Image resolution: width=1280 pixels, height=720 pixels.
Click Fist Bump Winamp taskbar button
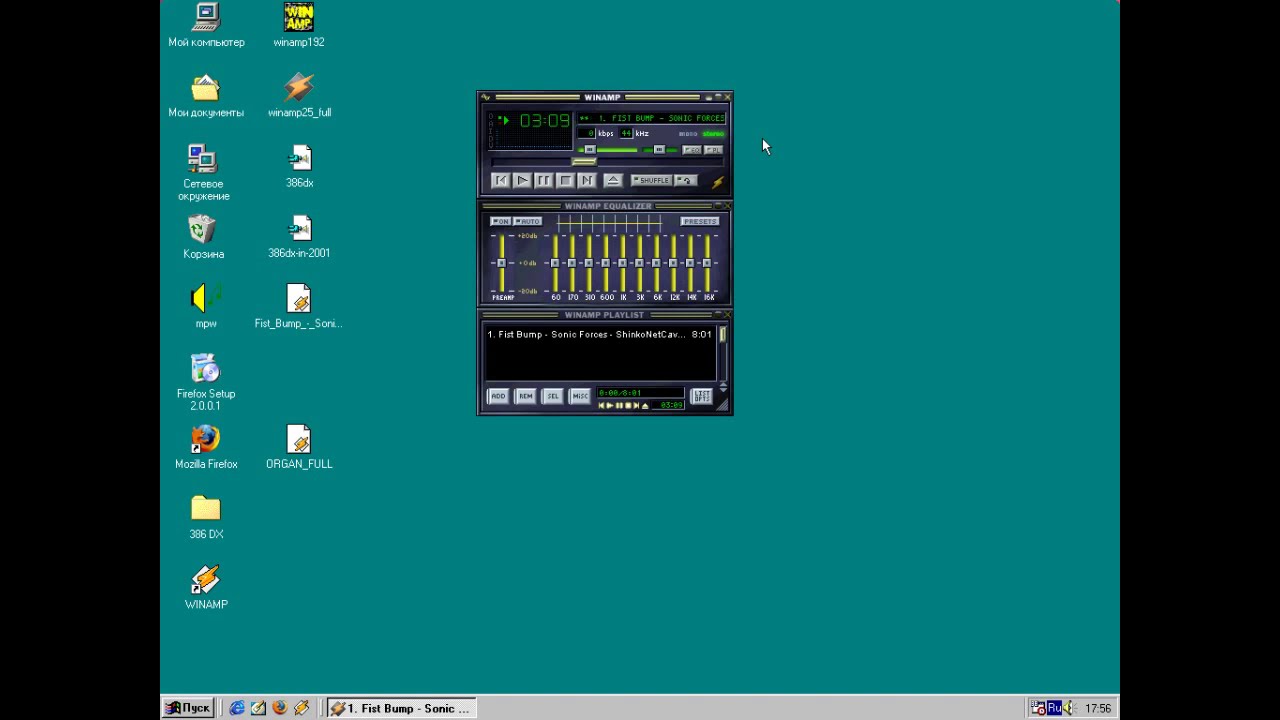pyautogui.click(x=401, y=708)
